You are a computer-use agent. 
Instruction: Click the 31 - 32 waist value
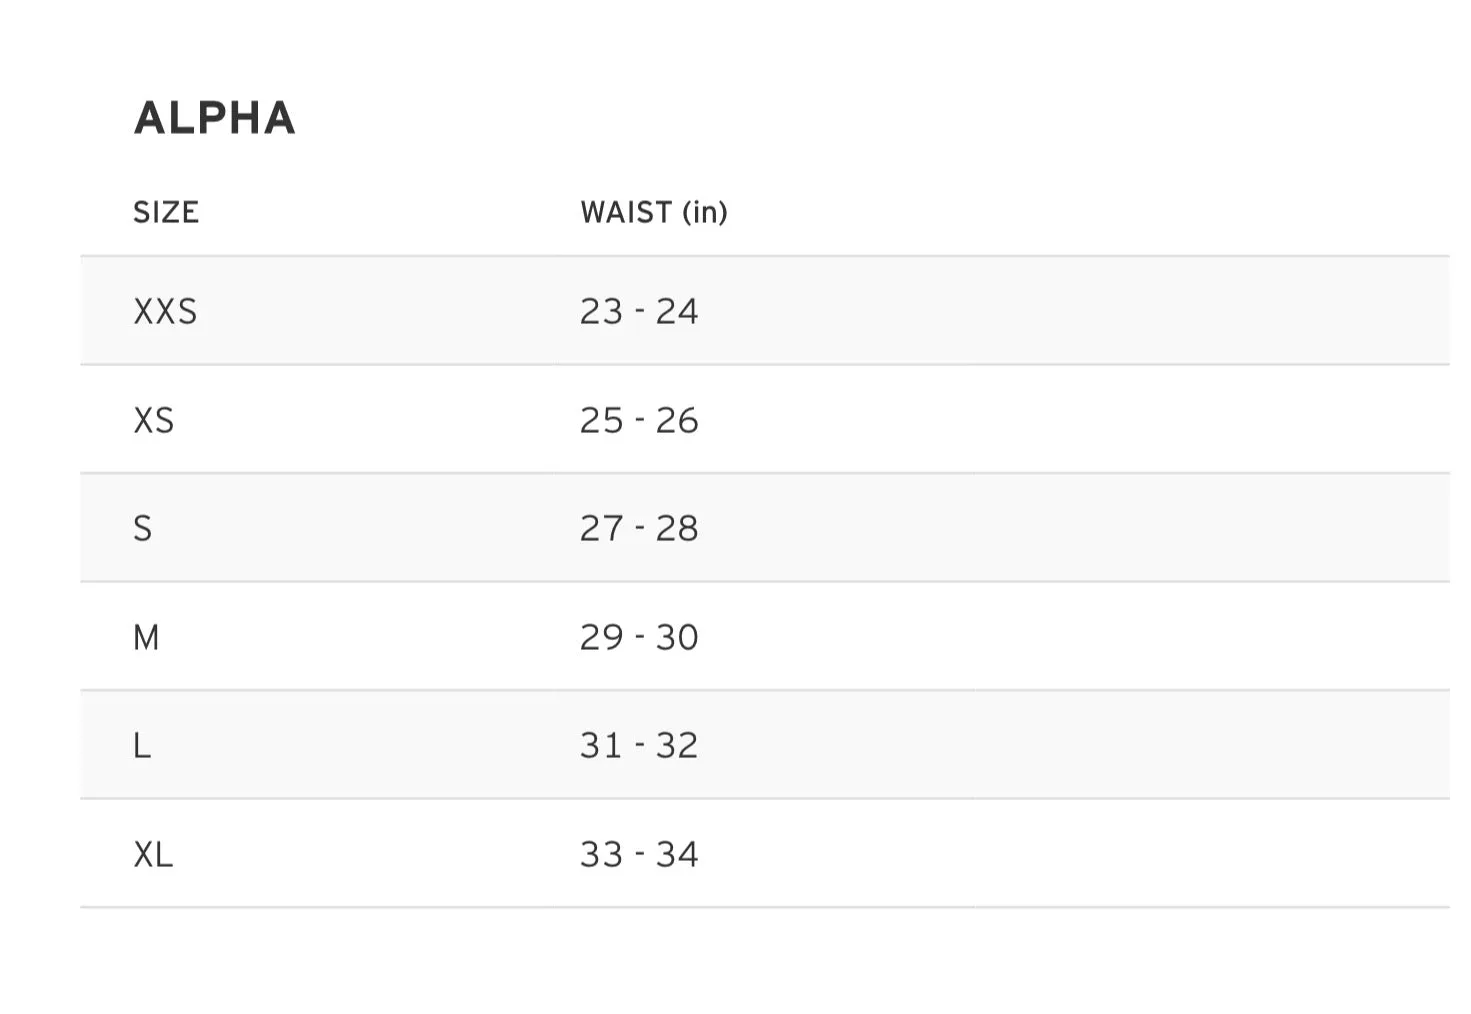coord(639,745)
